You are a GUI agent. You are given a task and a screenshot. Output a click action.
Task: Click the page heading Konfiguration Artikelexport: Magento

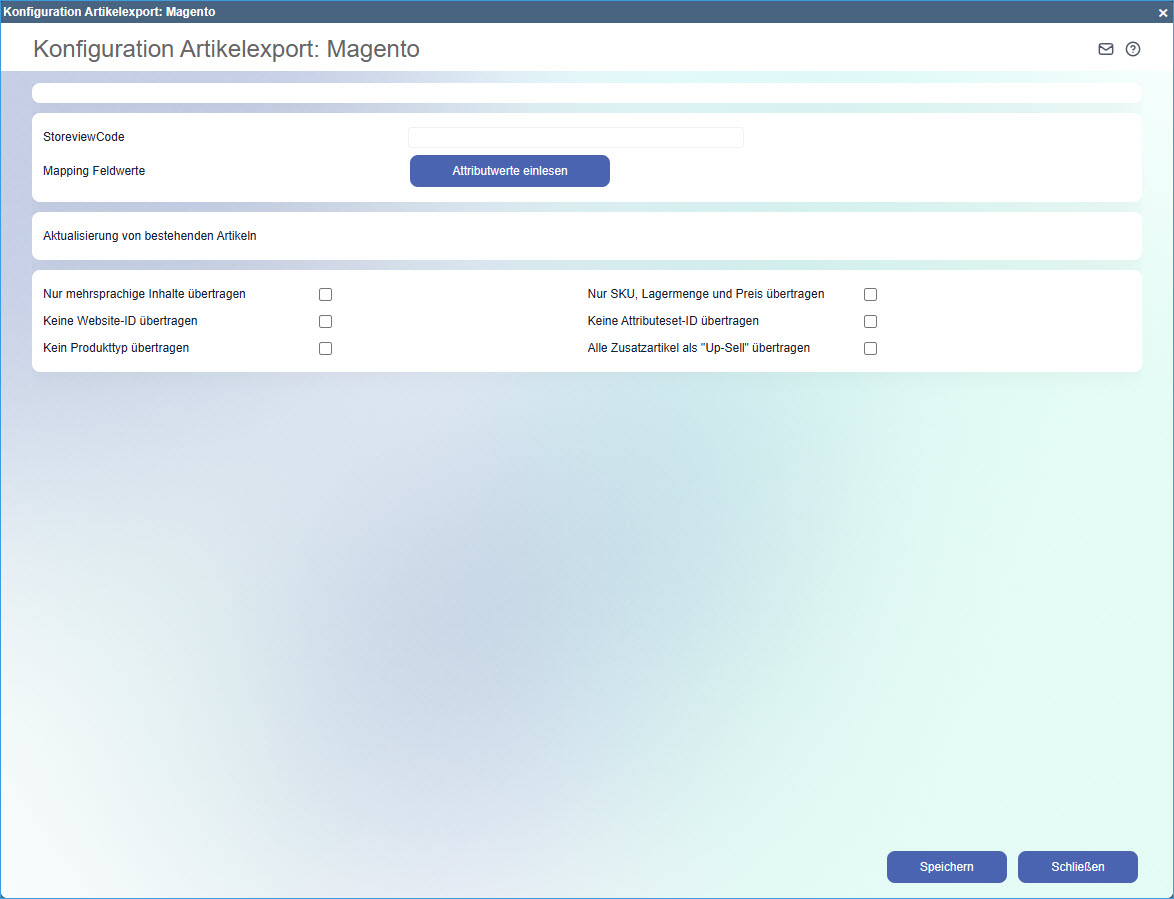pos(226,49)
